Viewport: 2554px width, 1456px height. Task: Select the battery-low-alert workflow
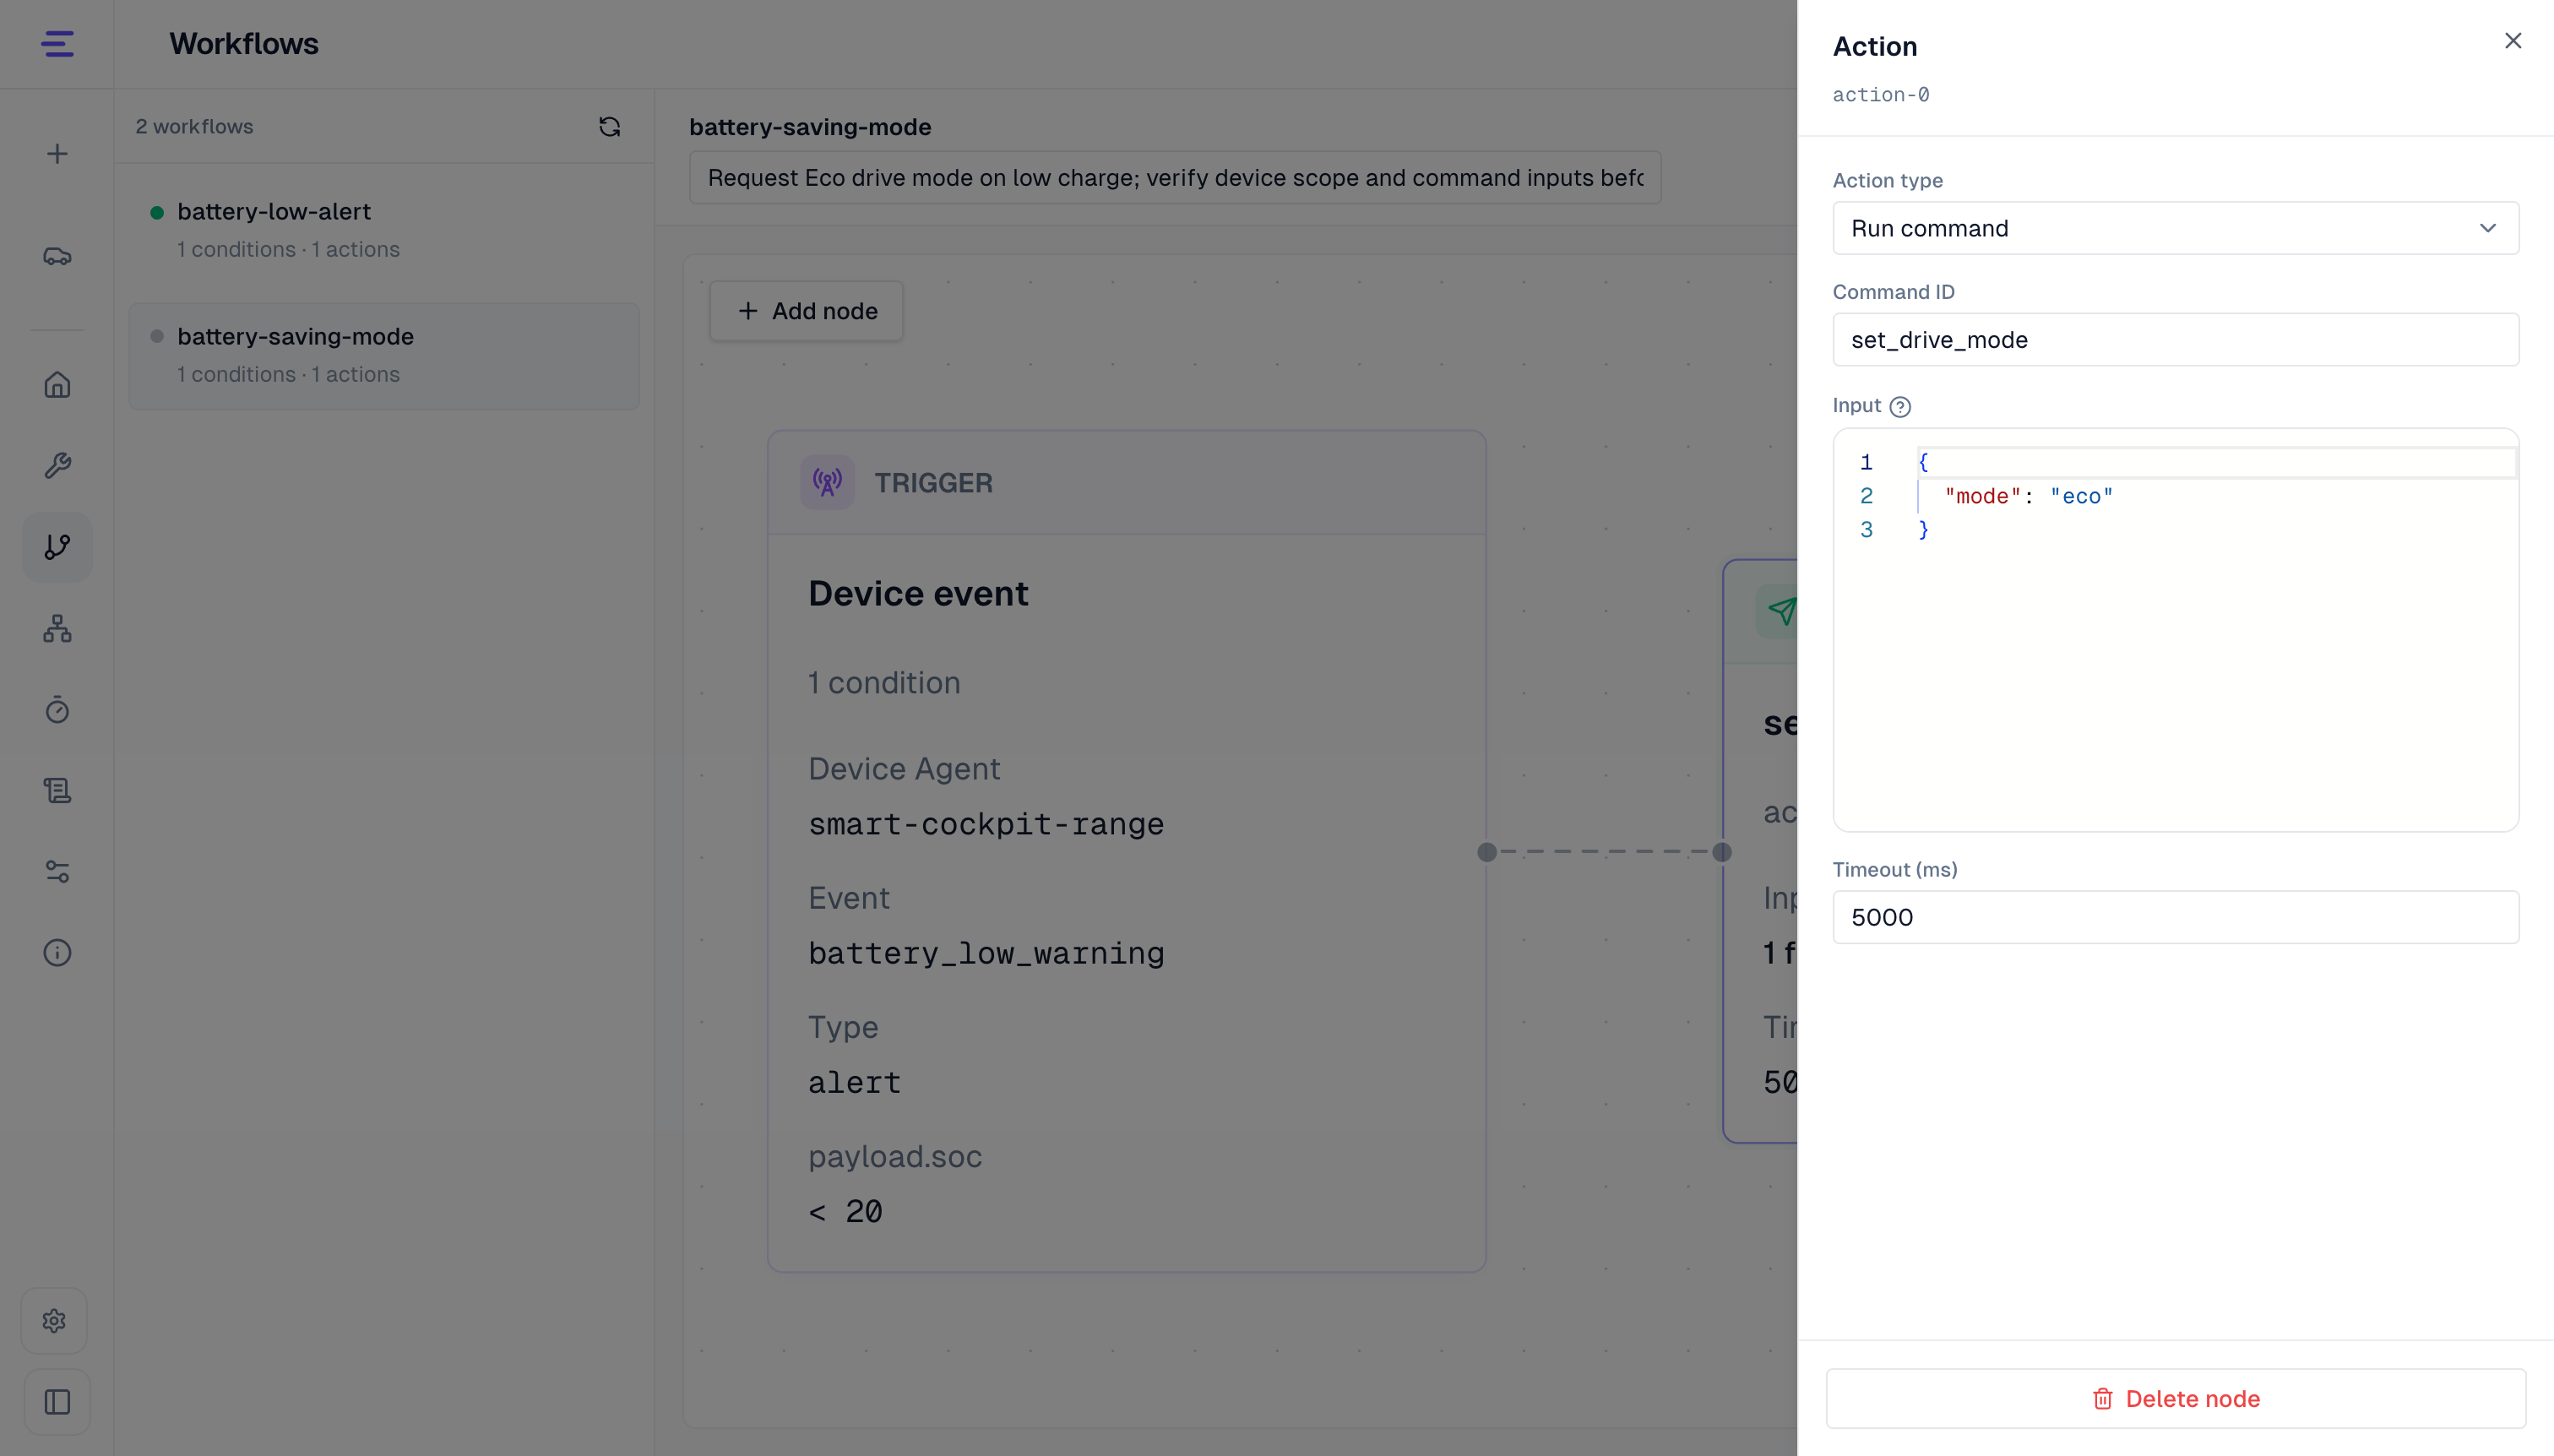[384, 230]
